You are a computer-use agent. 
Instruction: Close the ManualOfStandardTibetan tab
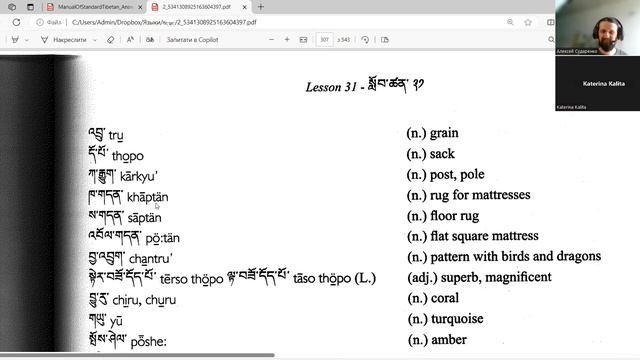[140, 7]
